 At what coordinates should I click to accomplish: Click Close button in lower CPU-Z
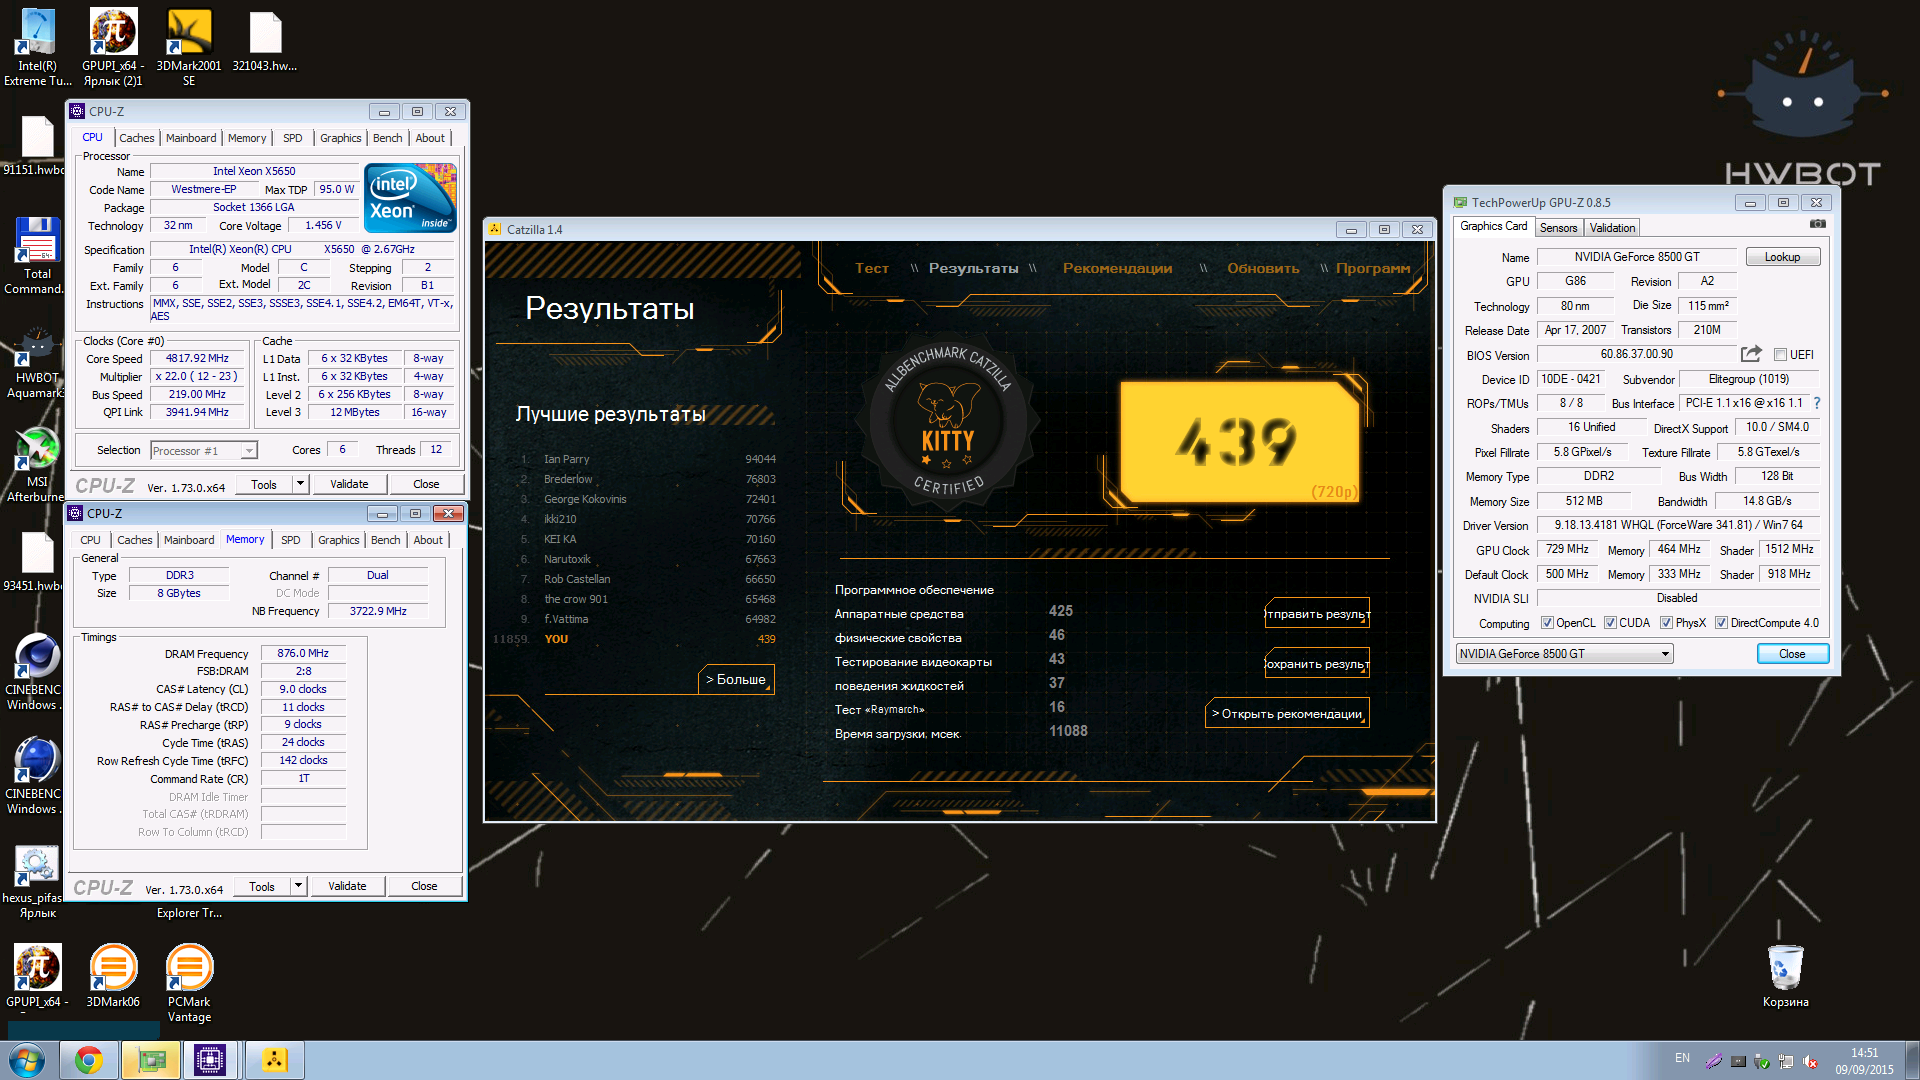424,886
